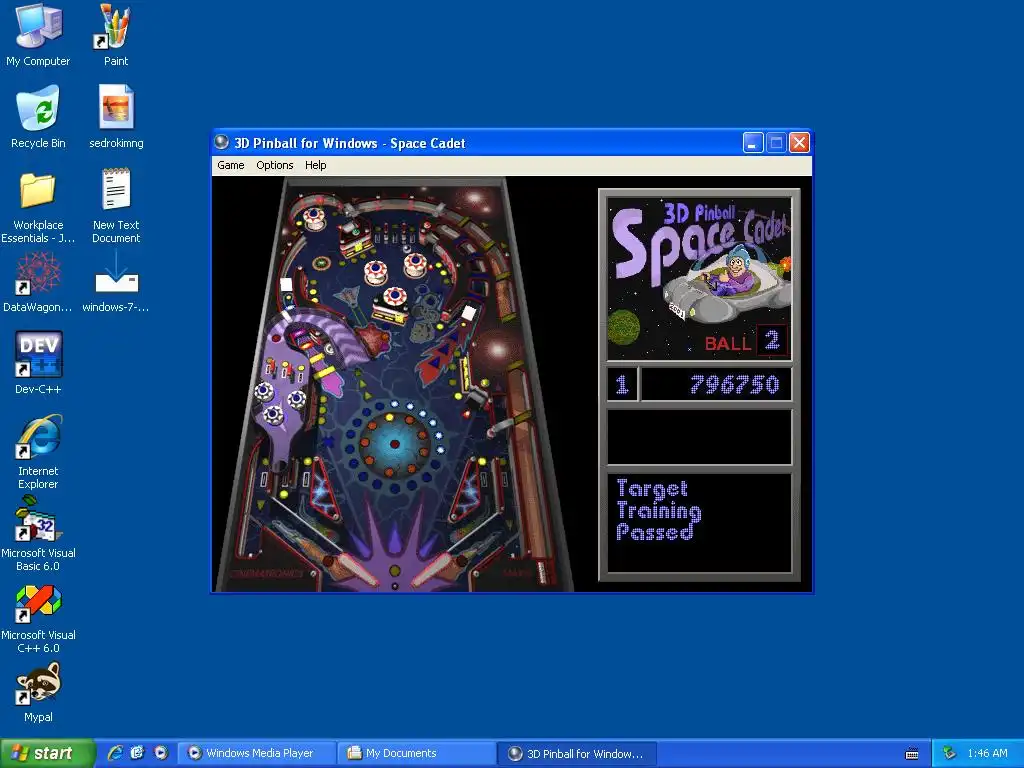Click the pinball icon in title bar

[x=221, y=142]
